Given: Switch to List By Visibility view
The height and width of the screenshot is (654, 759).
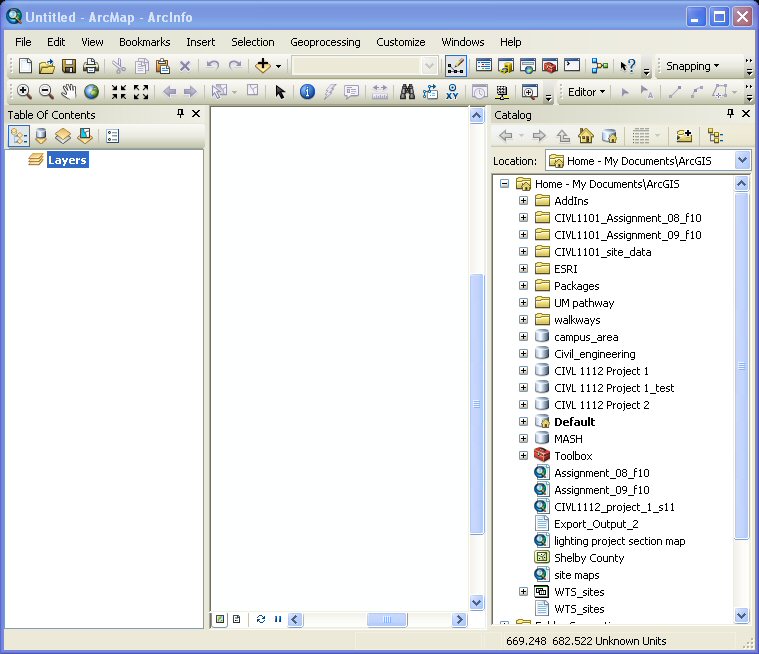Looking at the screenshot, I should (x=63, y=136).
